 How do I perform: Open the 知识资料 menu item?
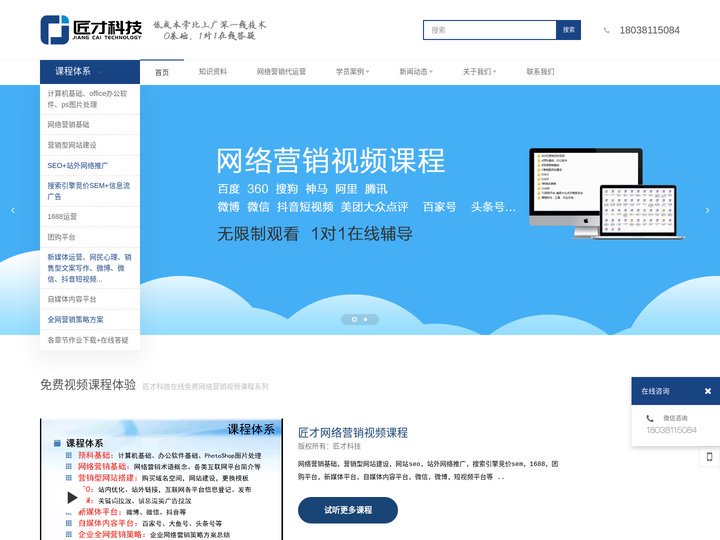pos(213,72)
